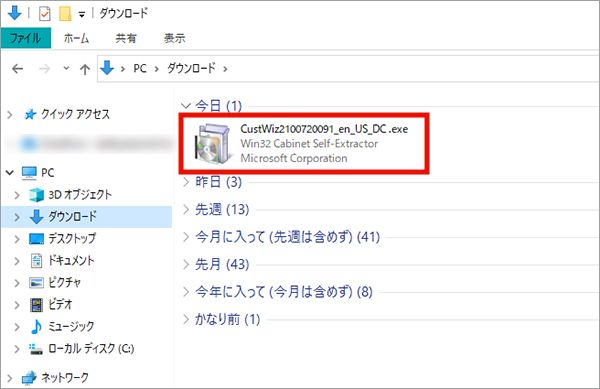Expand the かなり前 (1) group
The width and height of the screenshot is (600, 389).
tap(186, 319)
